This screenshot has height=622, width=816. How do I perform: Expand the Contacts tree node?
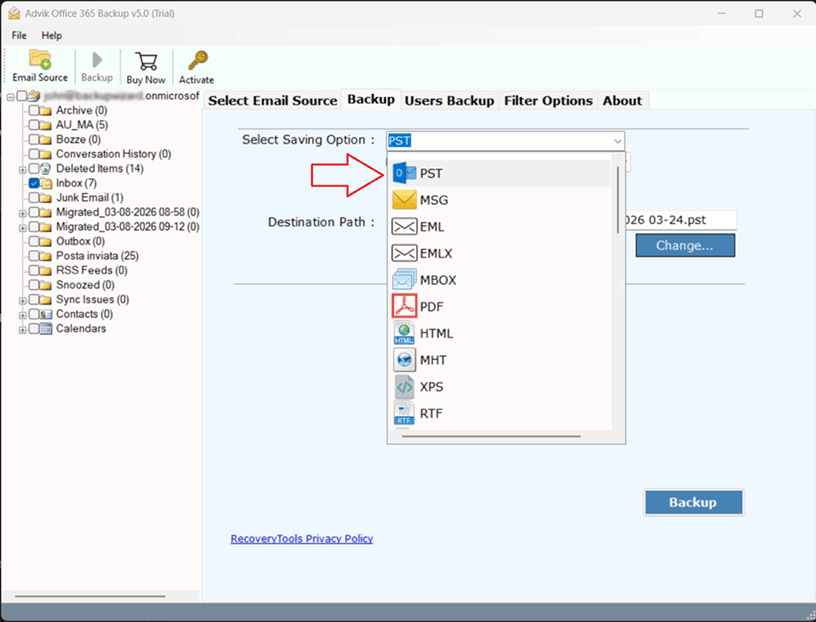point(22,315)
